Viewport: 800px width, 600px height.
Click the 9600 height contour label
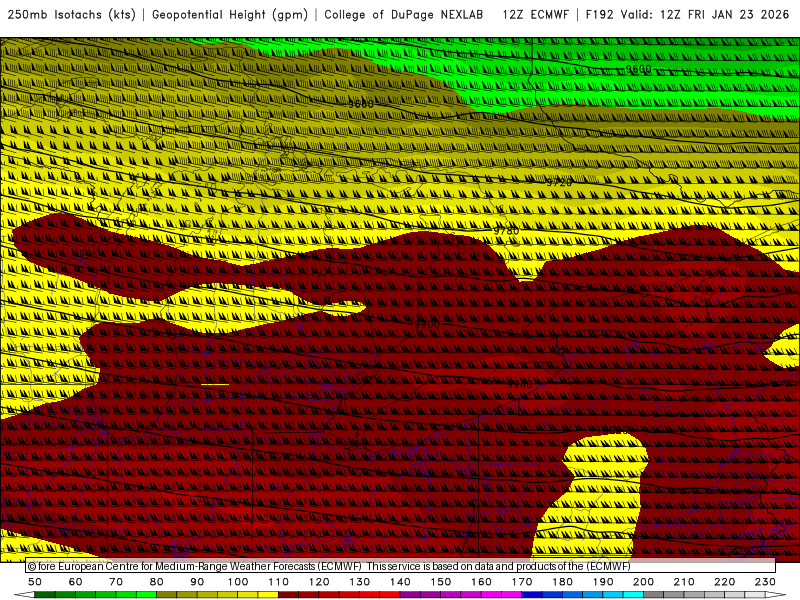[638, 69]
